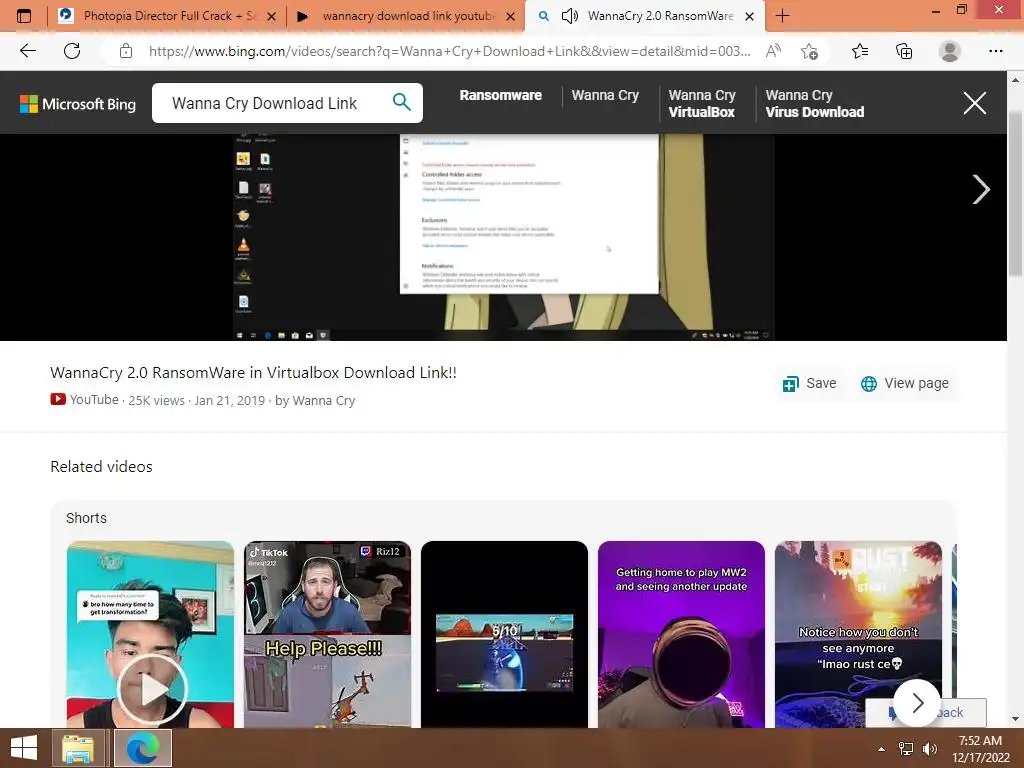
Task: Open the taskbar clock and date
Action: pyautogui.click(x=980, y=749)
